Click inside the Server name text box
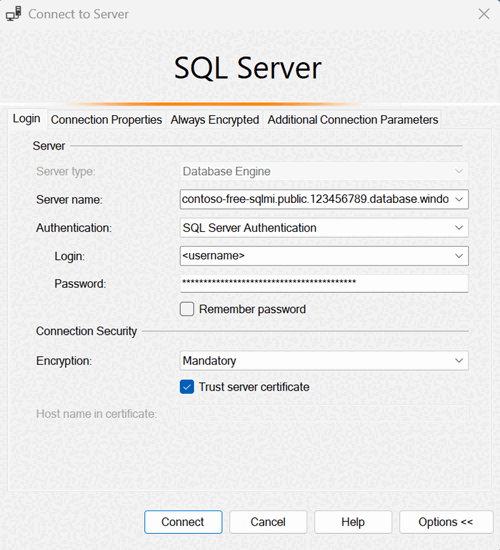Screen dimensions: 500x550 (x=315, y=199)
